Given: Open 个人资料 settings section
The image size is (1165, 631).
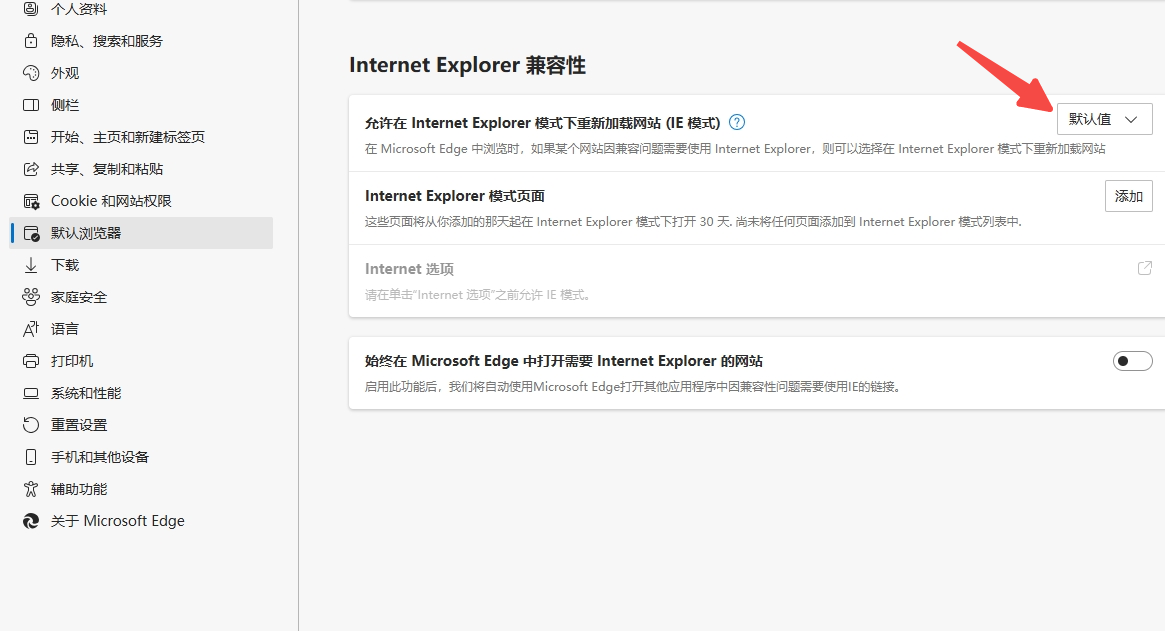Looking at the screenshot, I should click(x=141, y=9).
